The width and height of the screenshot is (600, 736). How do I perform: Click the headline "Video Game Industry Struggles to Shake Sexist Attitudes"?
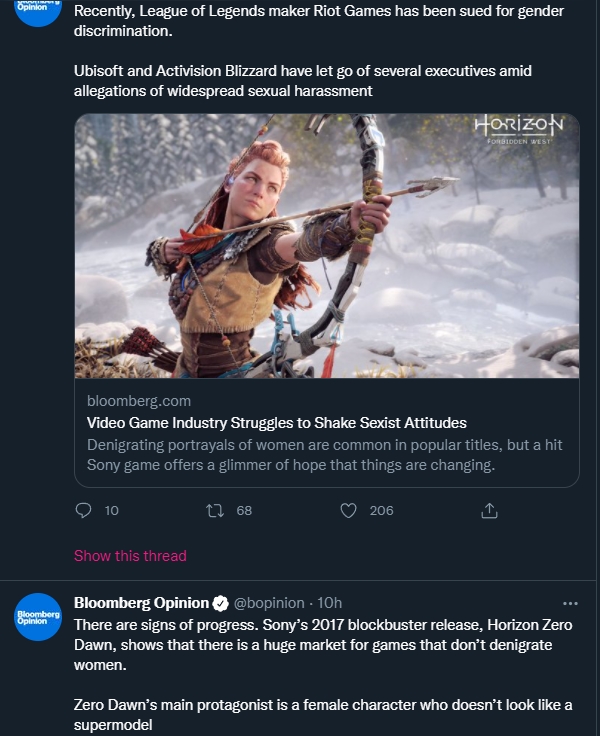pos(277,423)
